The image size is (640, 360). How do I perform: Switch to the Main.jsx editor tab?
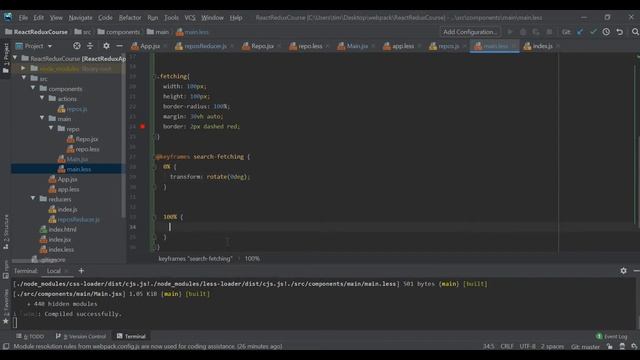(356, 46)
